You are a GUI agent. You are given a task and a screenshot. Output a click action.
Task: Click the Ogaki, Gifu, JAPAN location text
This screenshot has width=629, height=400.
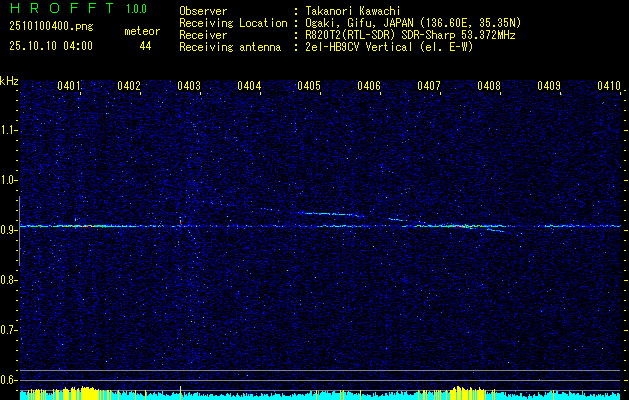pos(413,23)
